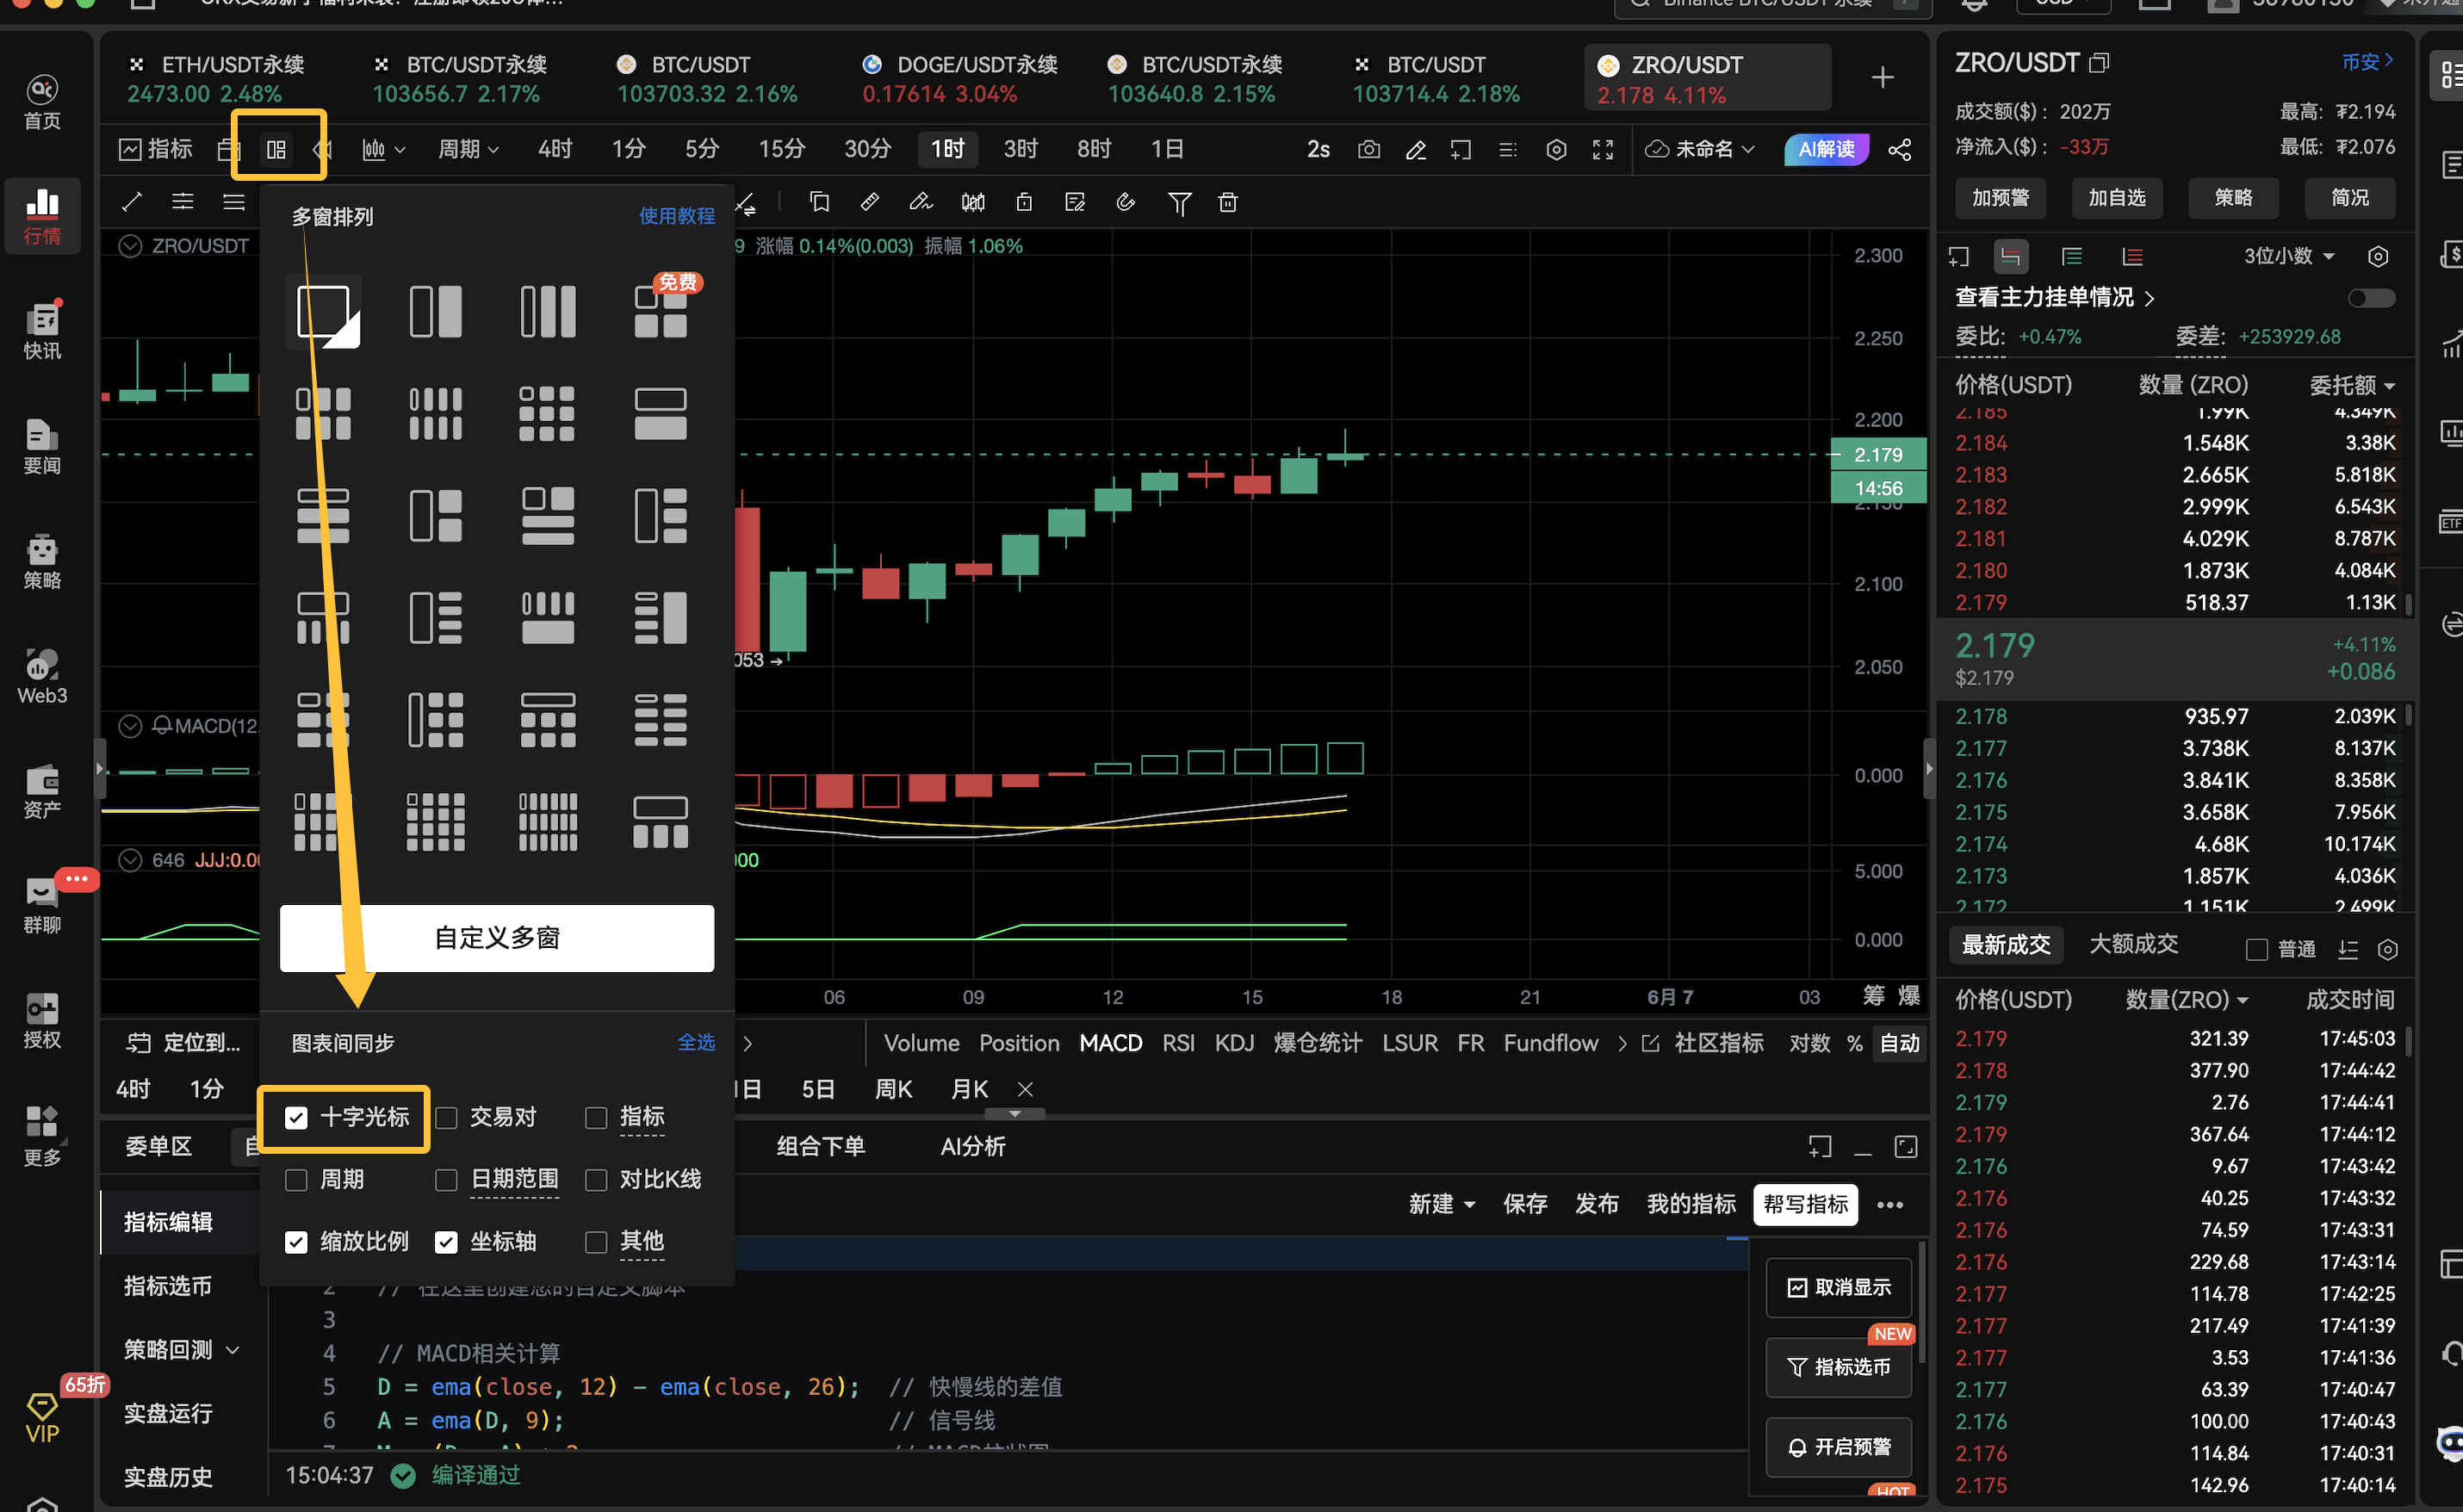Open the candlestick chart type dropdown
The height and width of the screenshot is (1512, 2463).
click(383, 149)
